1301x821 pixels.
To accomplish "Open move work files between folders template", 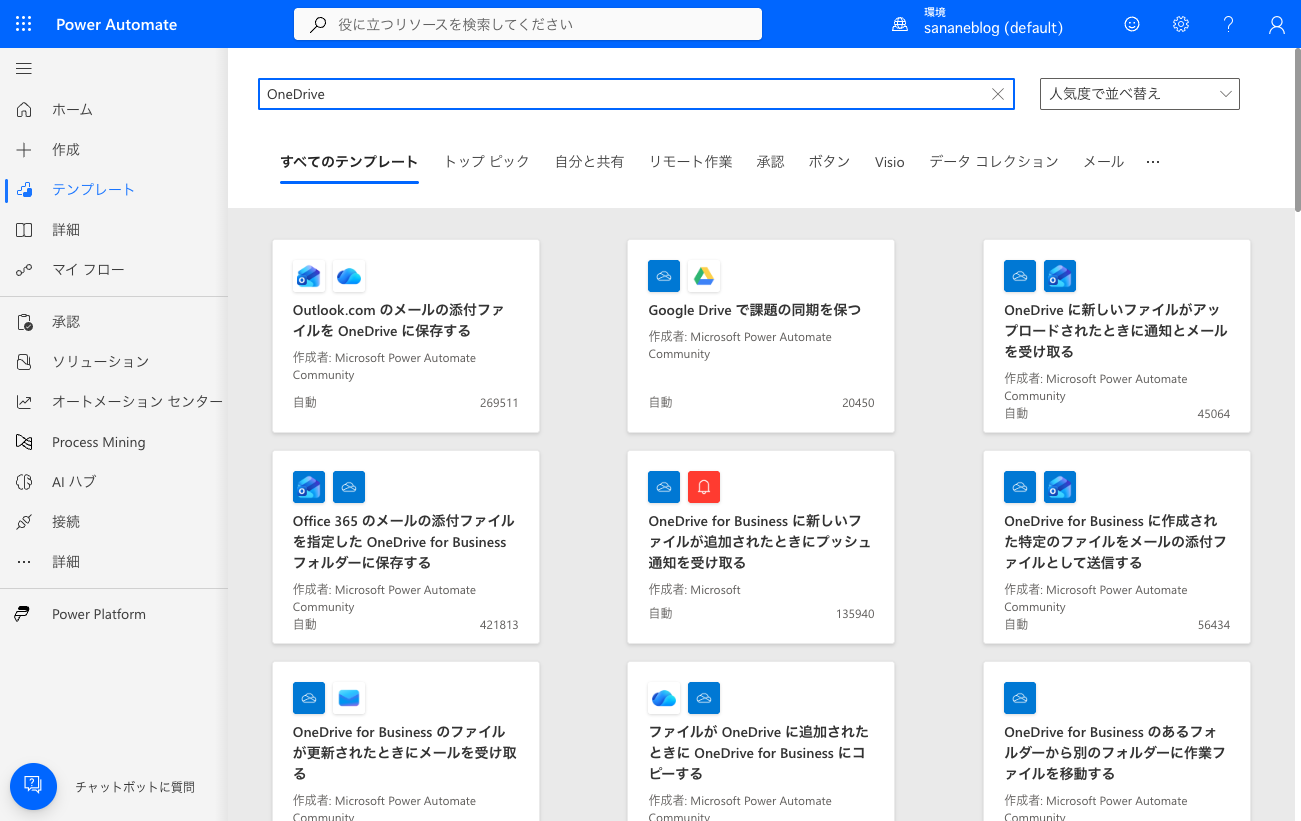I will [1117, 741].
